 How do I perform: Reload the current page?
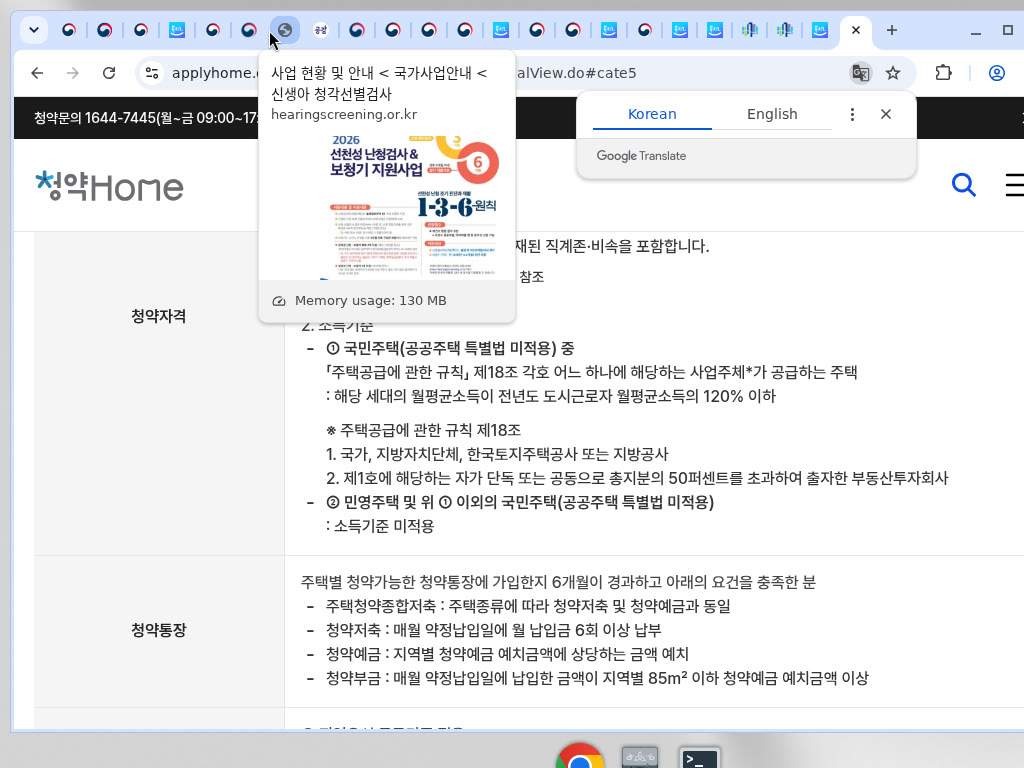(x=109, y=73)
